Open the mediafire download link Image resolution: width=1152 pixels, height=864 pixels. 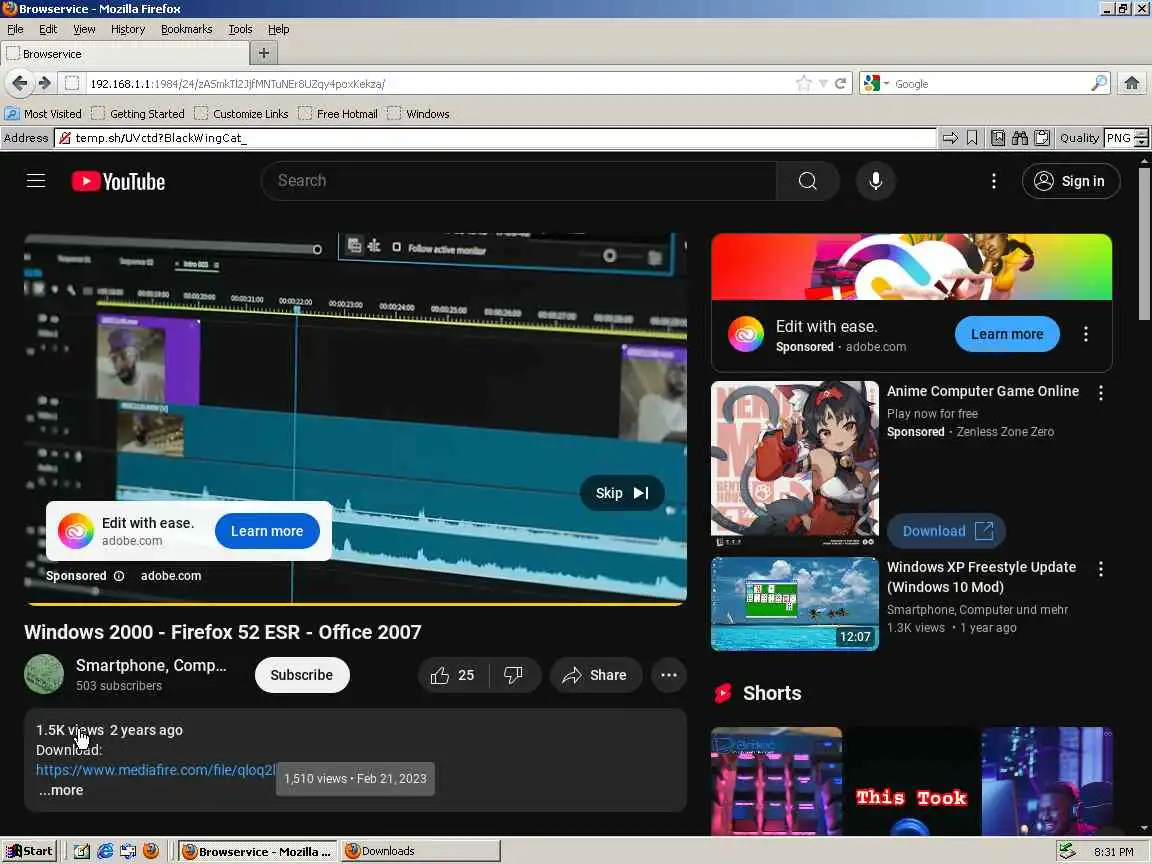pyautogui.click(x=155, y=770)
